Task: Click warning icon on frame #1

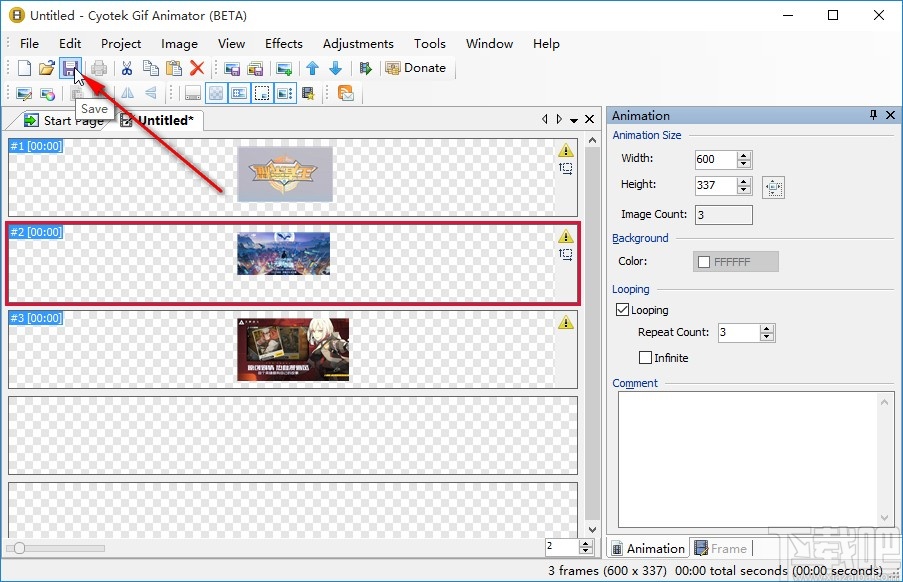Action: 566,150
